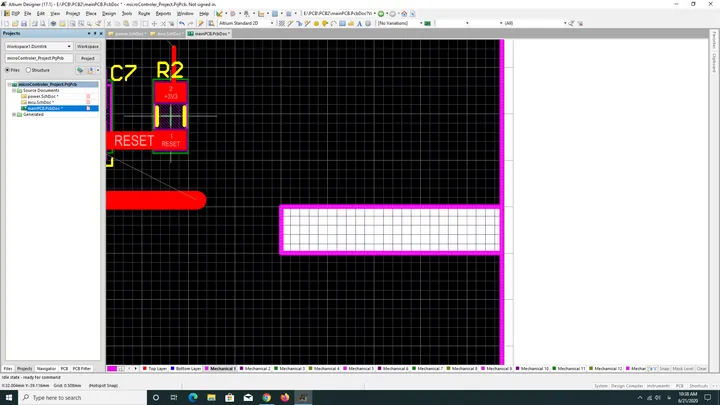Click the magenta current layer color swatch
720x405 pixels.
coord(112,369)
